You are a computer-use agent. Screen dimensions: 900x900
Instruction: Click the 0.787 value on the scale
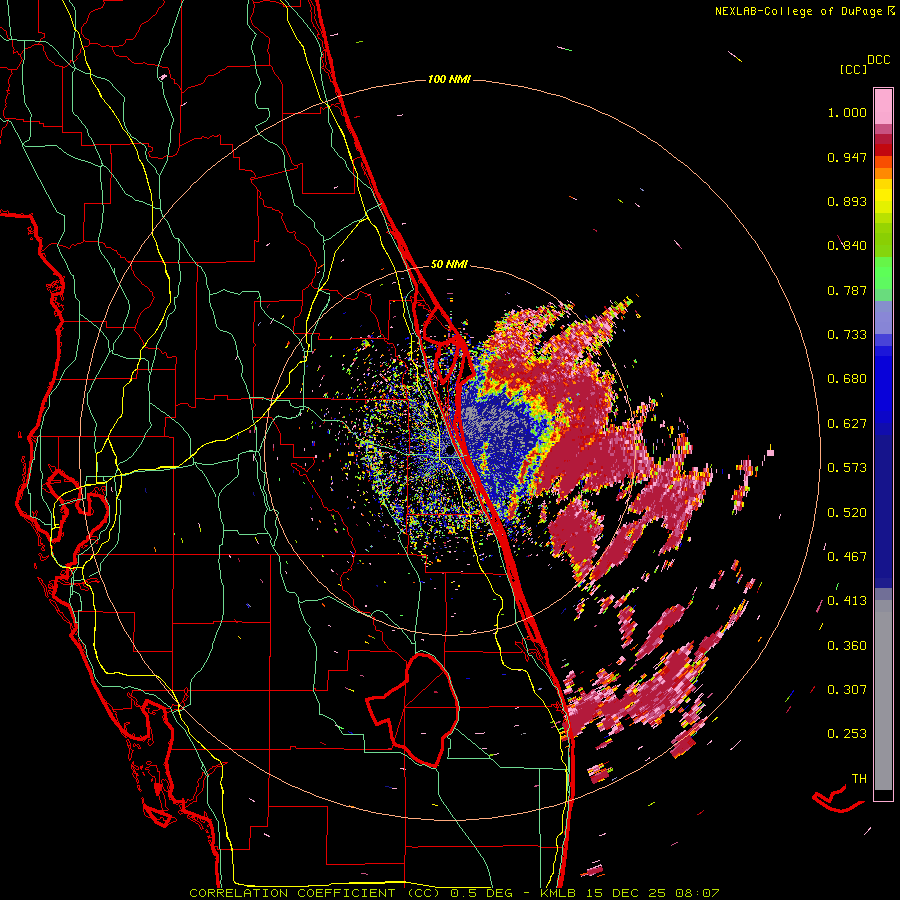[x=847, y=290]
